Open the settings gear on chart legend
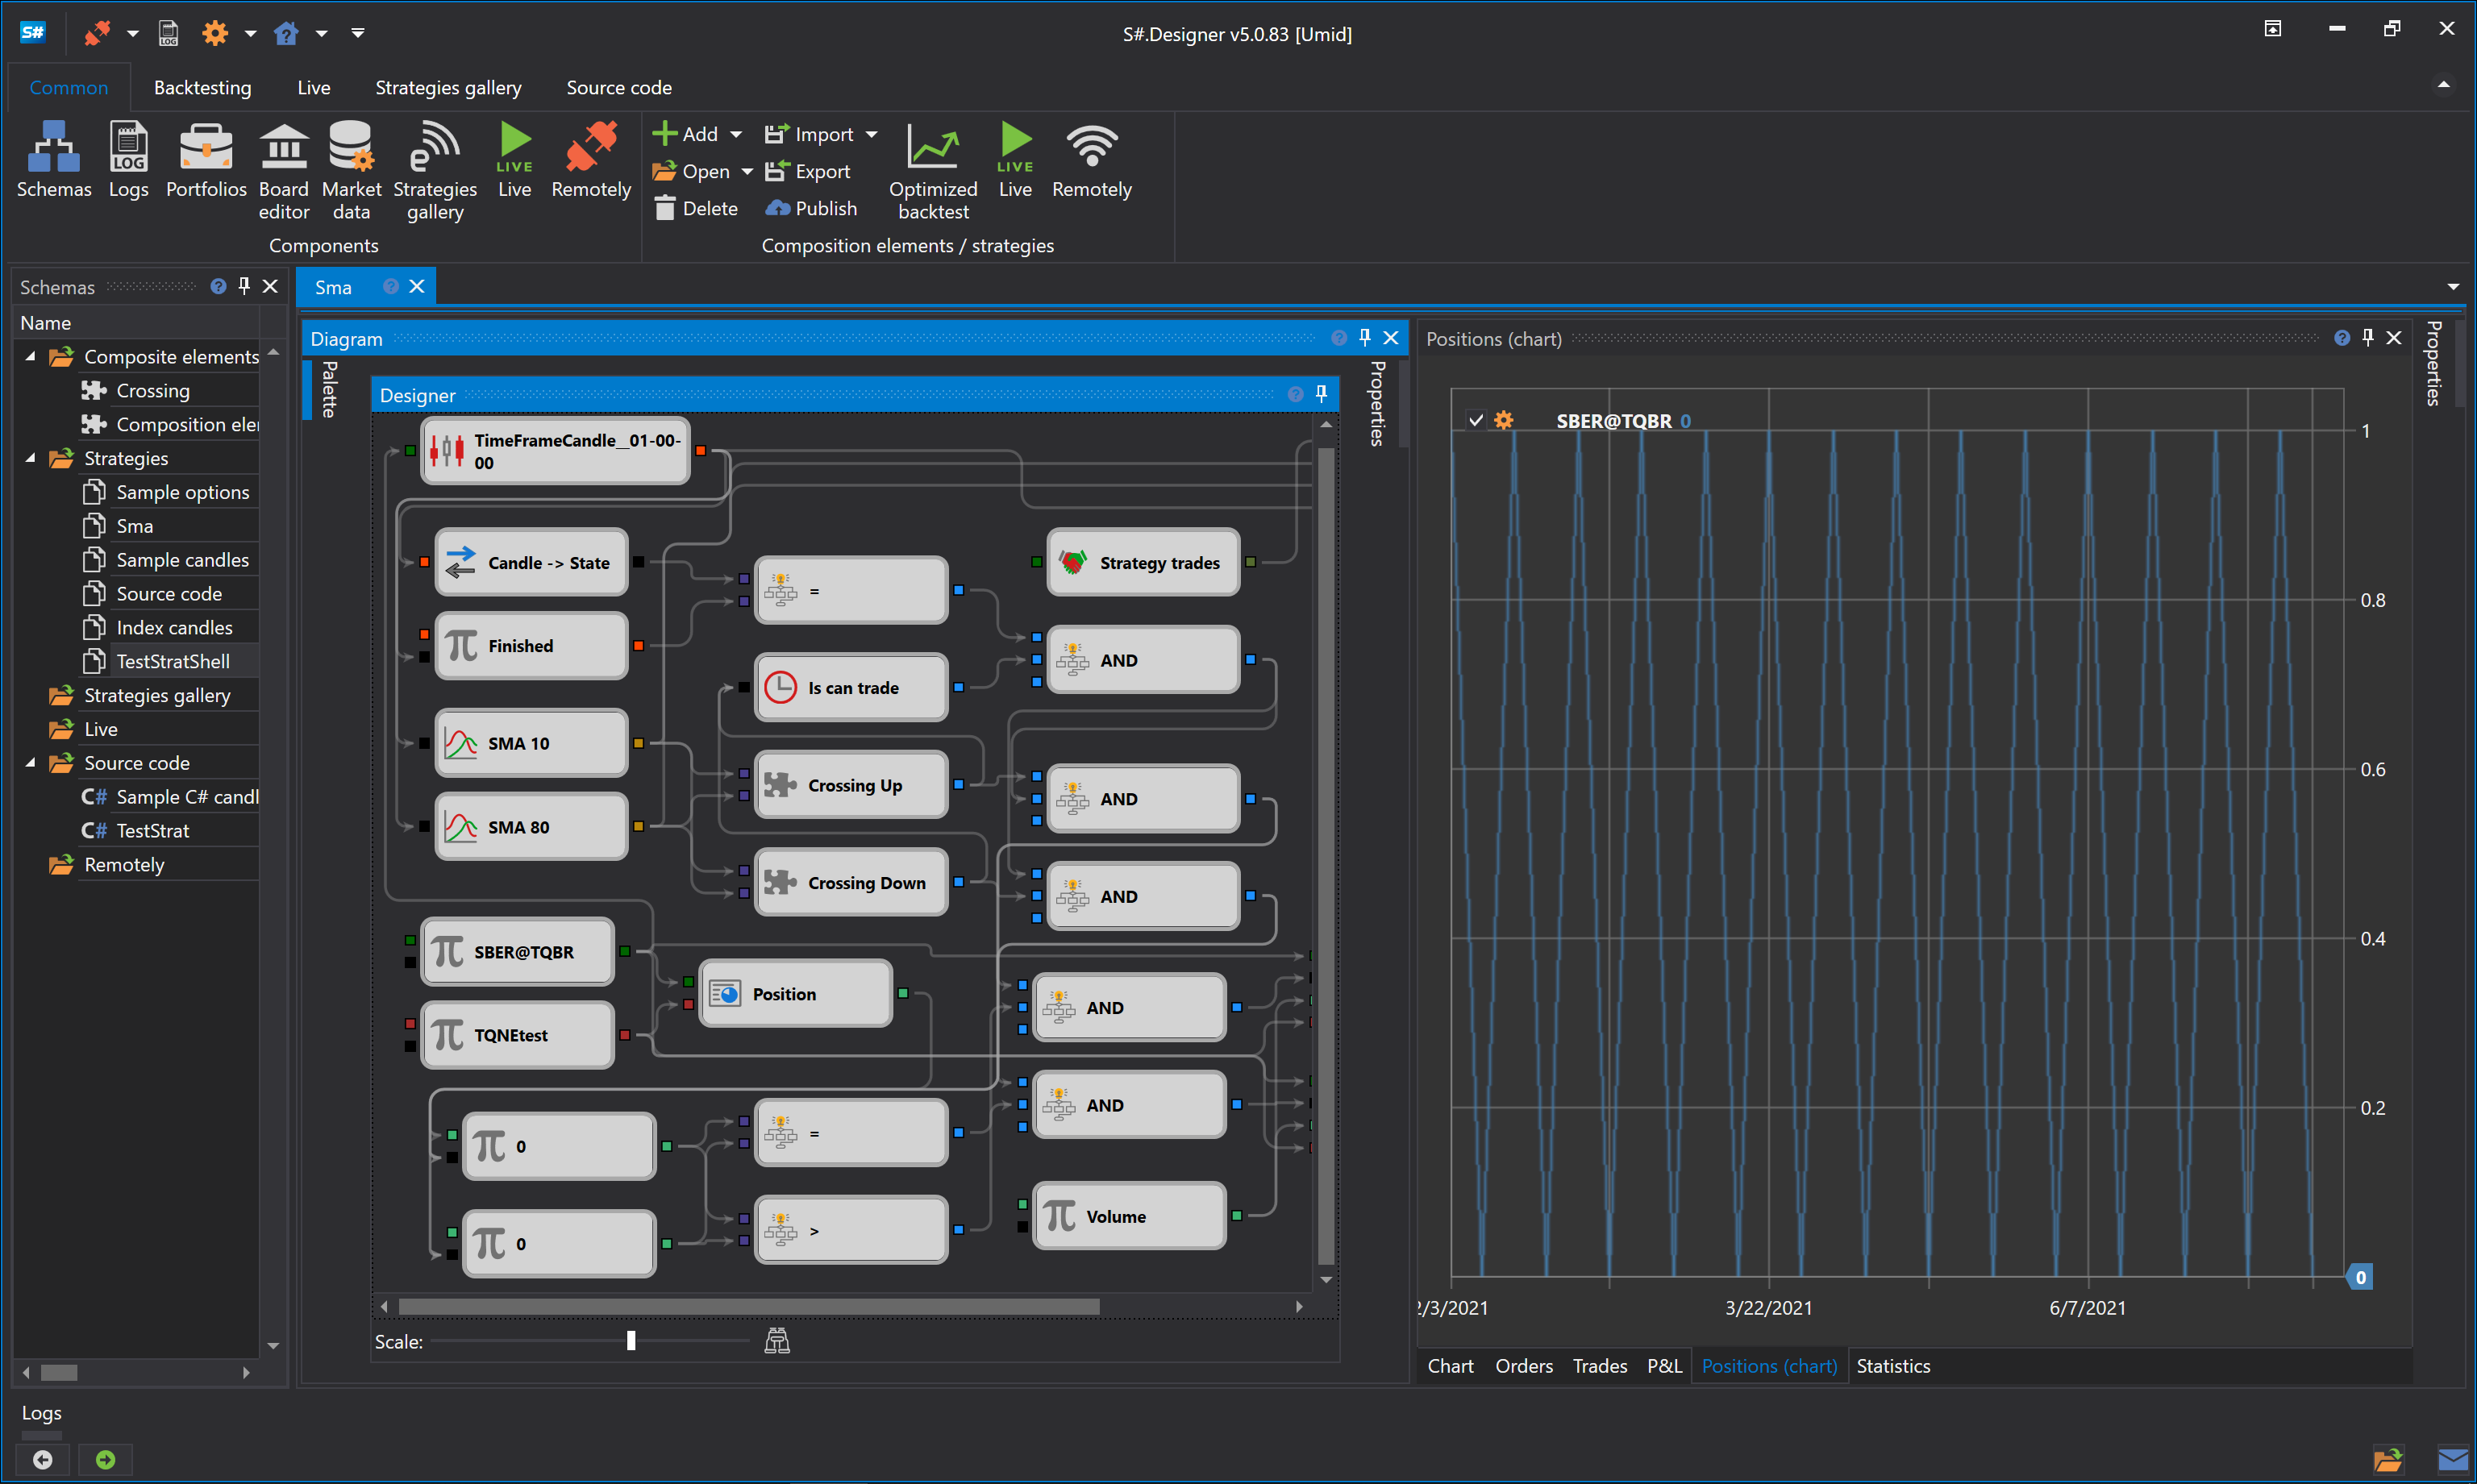Image resolution: width=2477 pixels, height=1484 pixels. (x=1503, y=421)
